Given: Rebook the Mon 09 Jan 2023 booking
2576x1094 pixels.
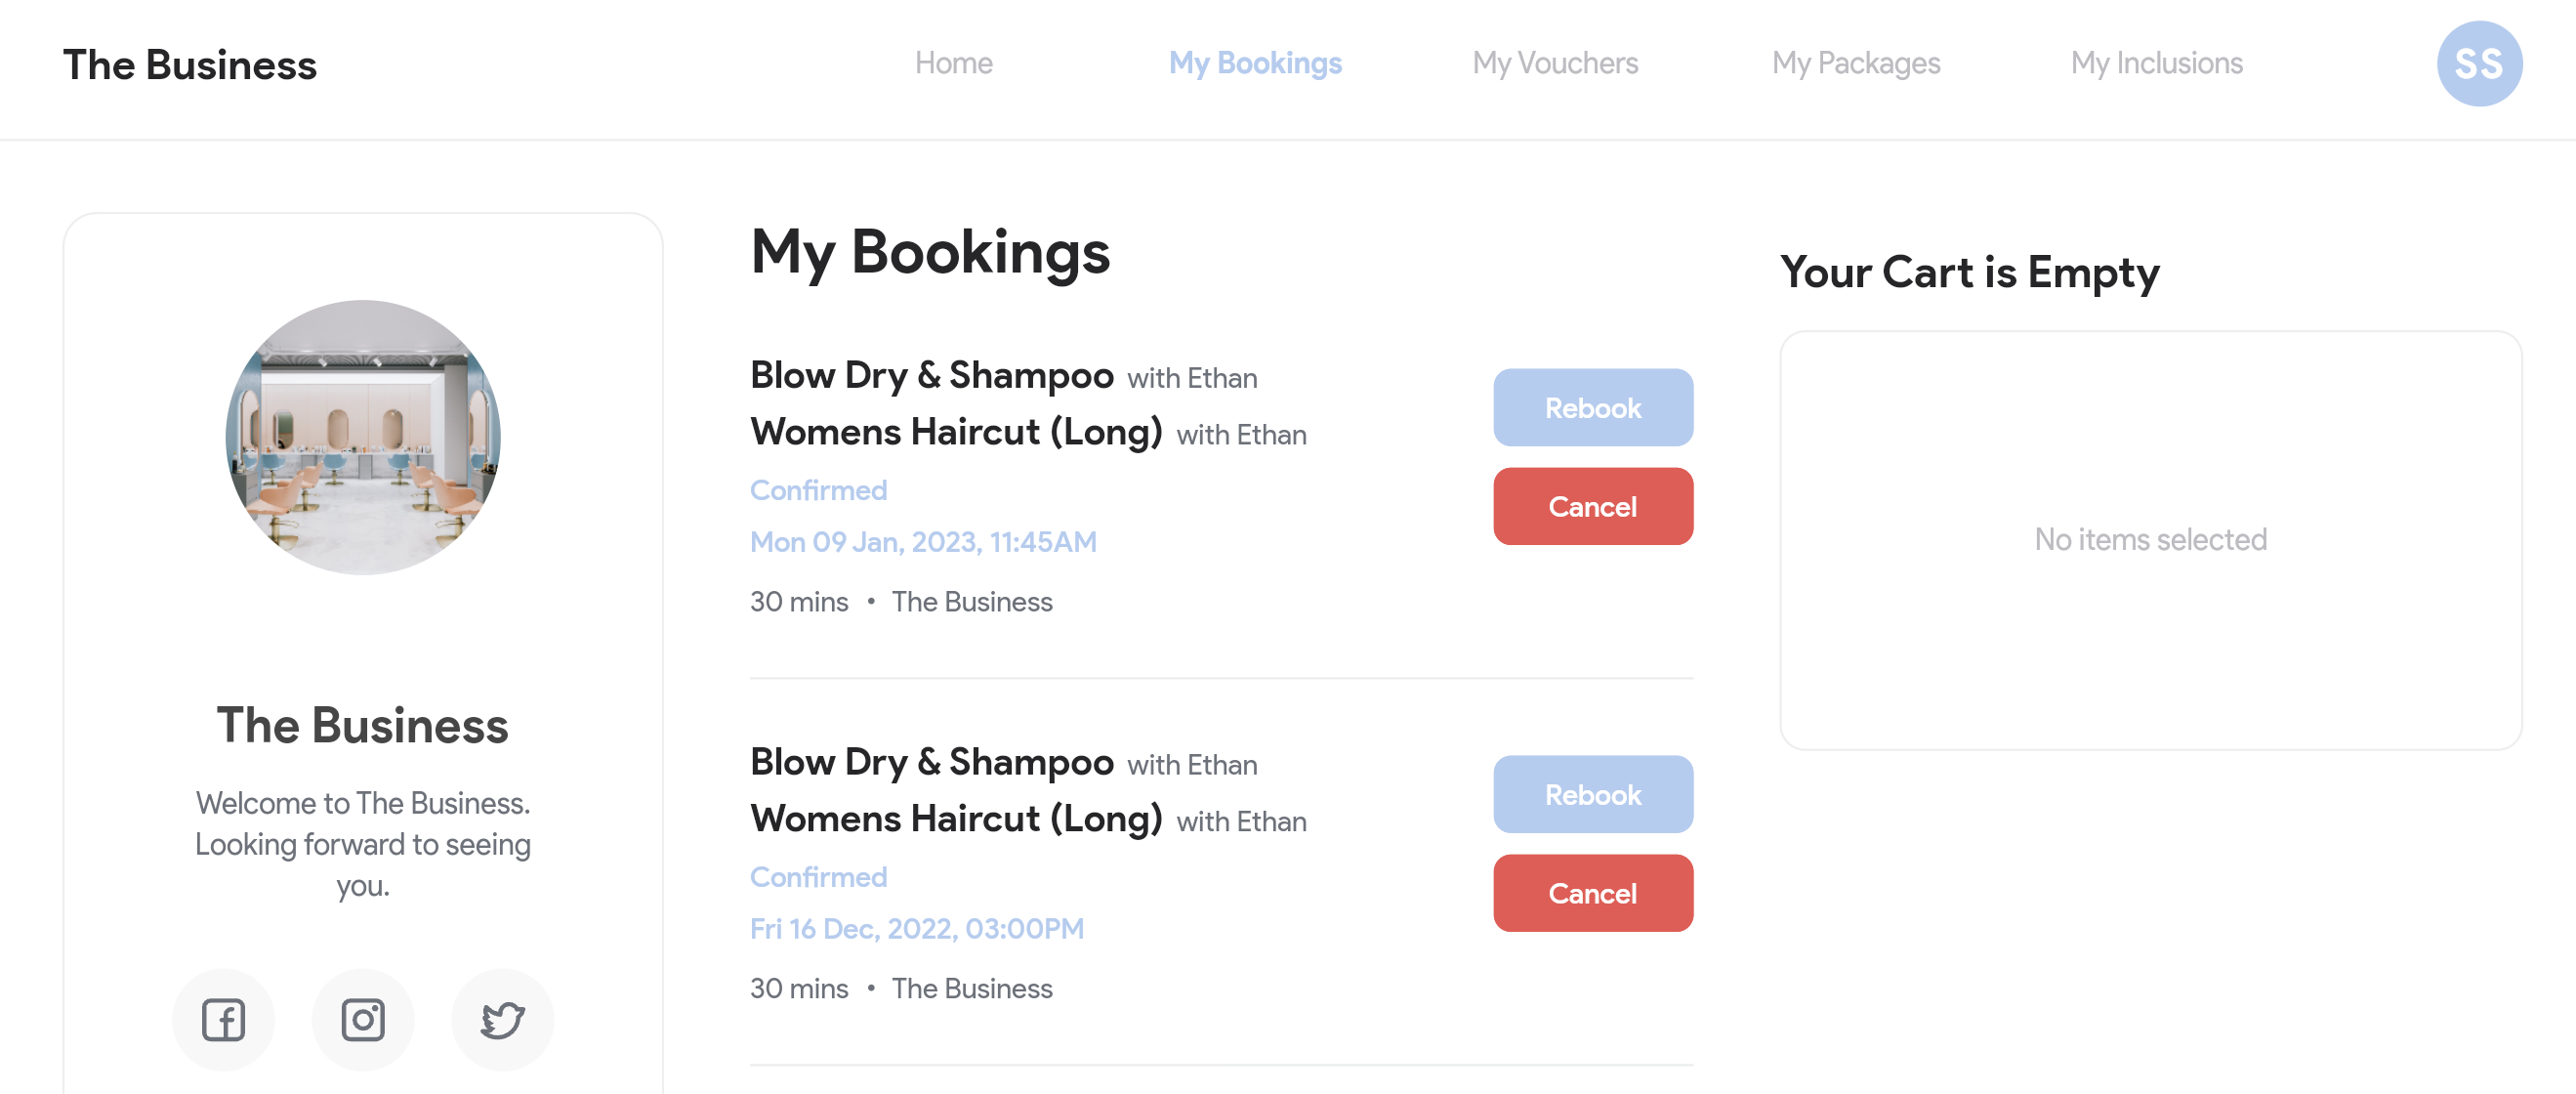Looking at the screenshot, I should point(1593,407).
